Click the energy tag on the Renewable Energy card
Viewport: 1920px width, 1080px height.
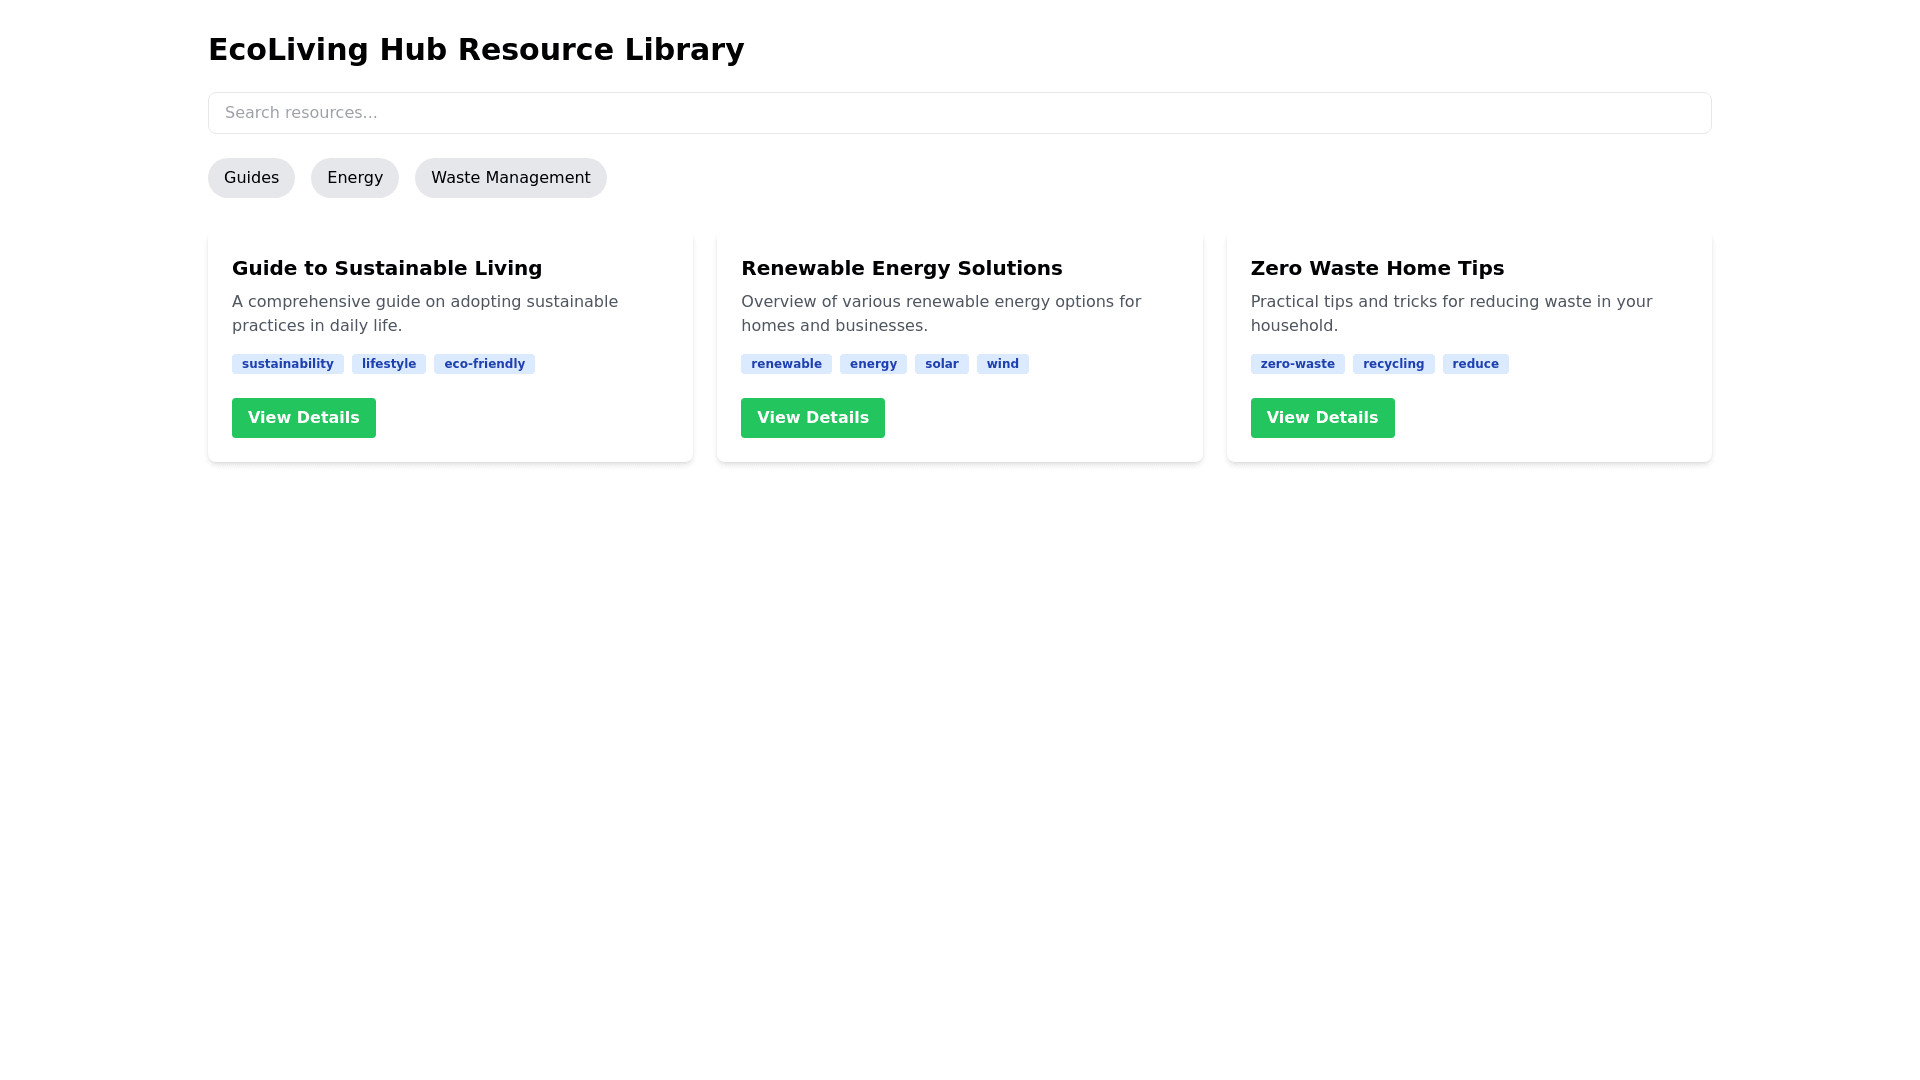873,364
